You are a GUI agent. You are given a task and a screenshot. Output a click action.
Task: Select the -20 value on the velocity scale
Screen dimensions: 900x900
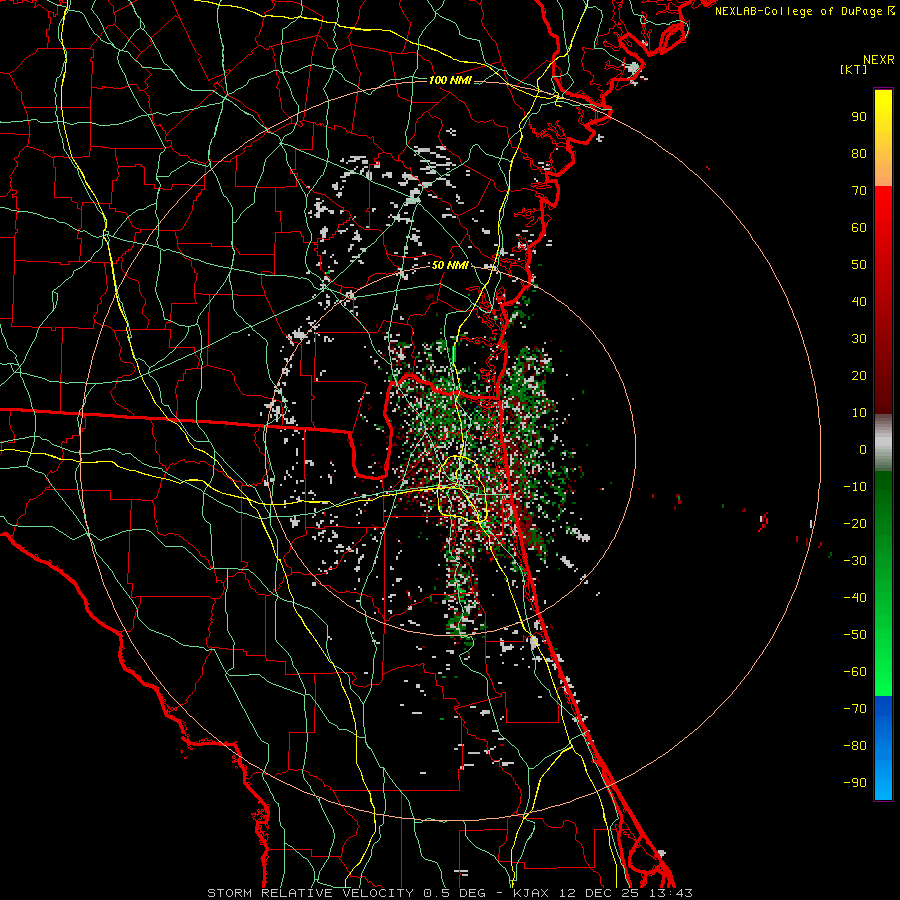click(855, 523)
